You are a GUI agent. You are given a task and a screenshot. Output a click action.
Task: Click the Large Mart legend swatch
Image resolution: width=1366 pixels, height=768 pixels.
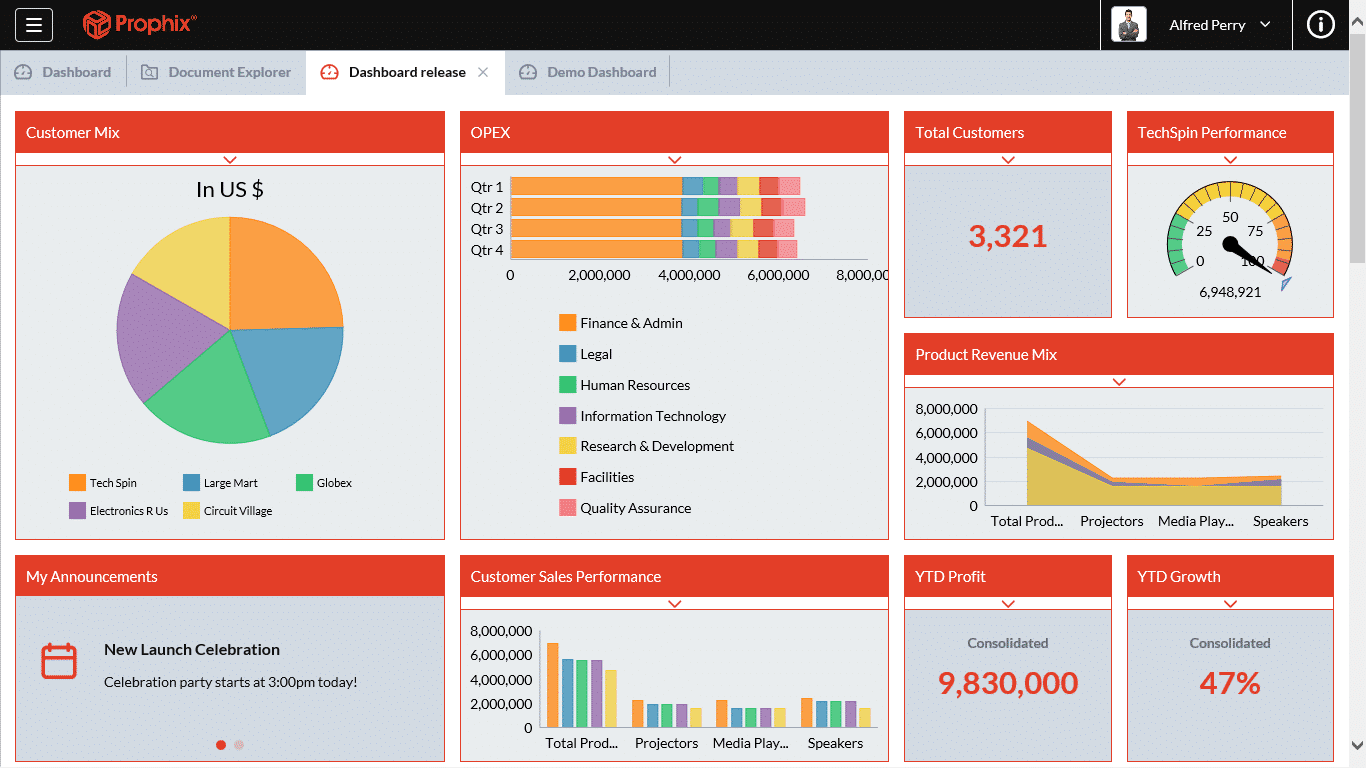pyautogui.click(x=191, y=483)
